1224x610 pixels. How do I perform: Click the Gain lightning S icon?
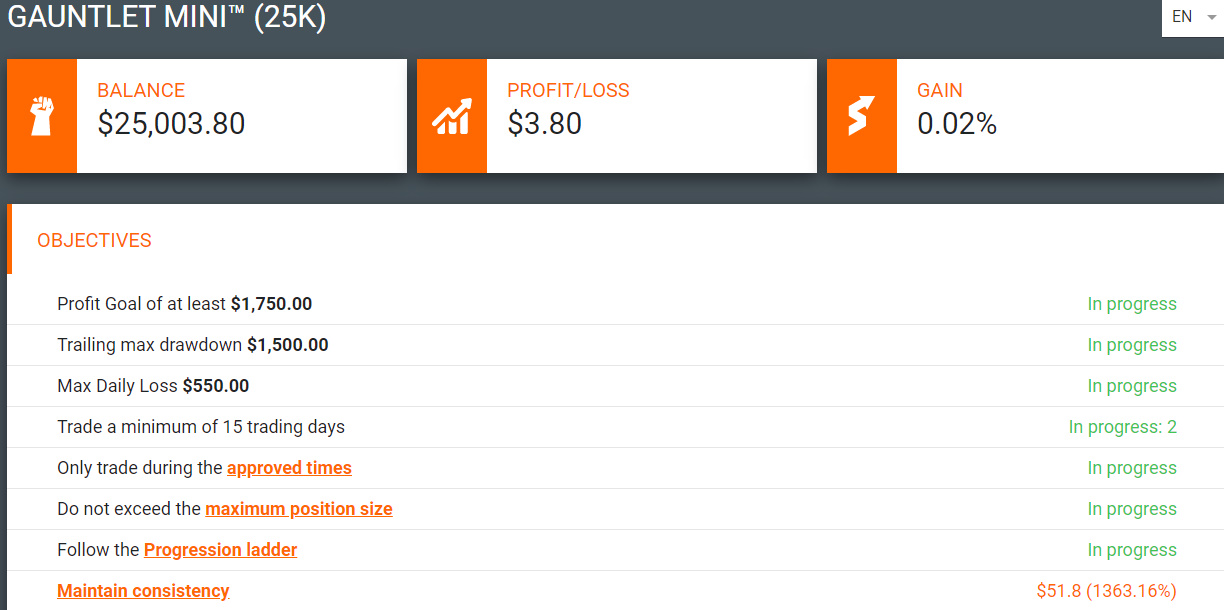pos(861,116)
